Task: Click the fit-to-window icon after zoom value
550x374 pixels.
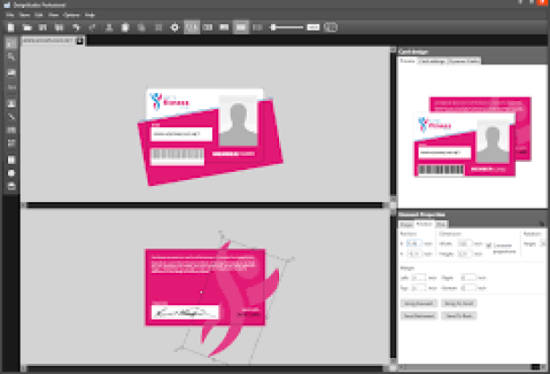Action: pos(330,27)
